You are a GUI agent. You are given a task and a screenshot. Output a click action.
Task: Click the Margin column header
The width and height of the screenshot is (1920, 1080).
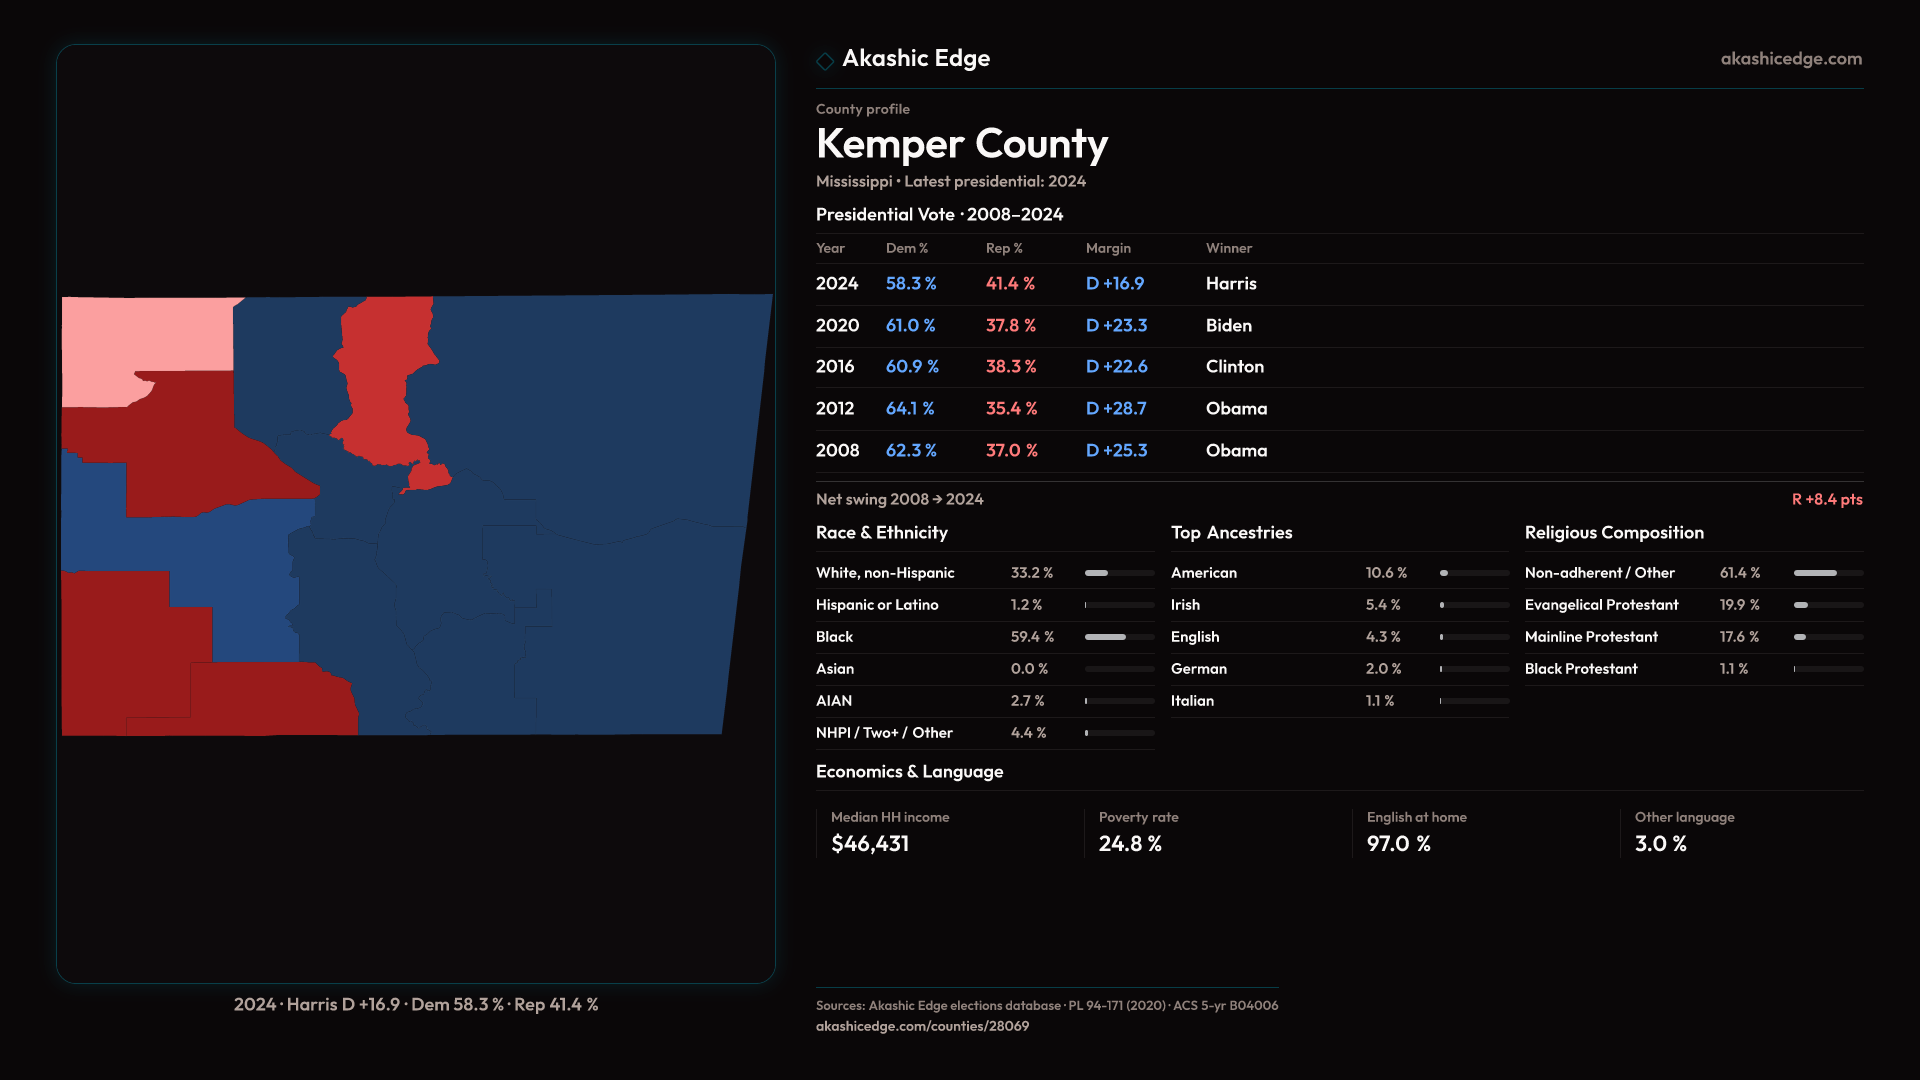[1107, 248]
